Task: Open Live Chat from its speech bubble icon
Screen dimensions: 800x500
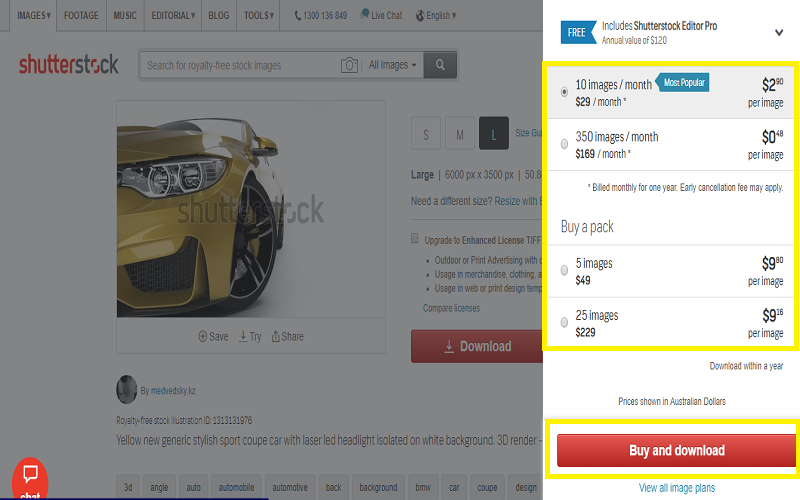Action: point(364,14)
